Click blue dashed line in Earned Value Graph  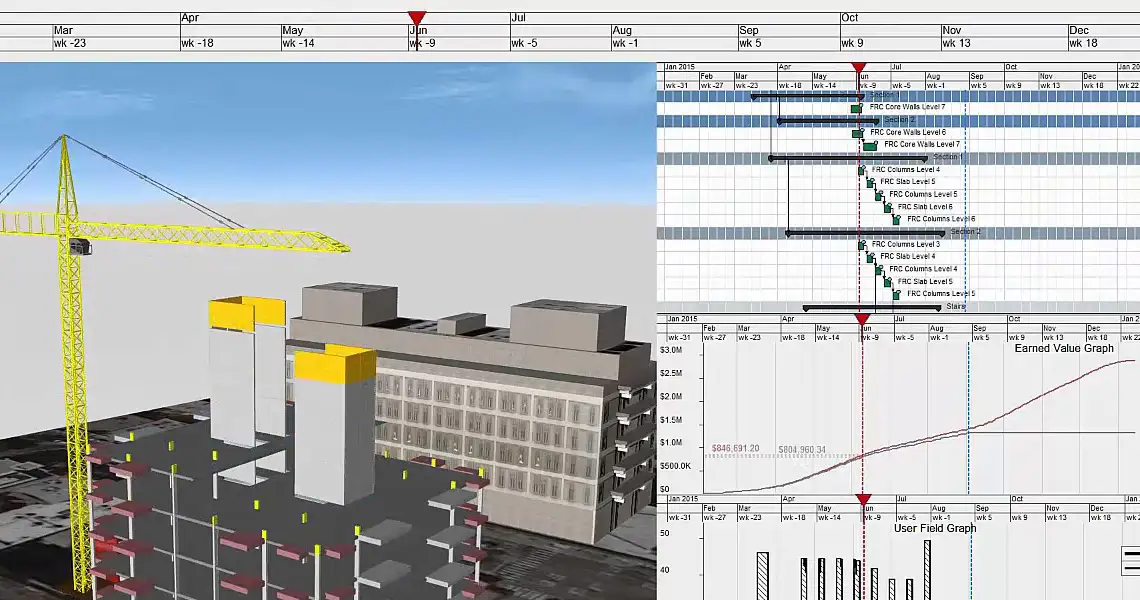pos(968,420)
